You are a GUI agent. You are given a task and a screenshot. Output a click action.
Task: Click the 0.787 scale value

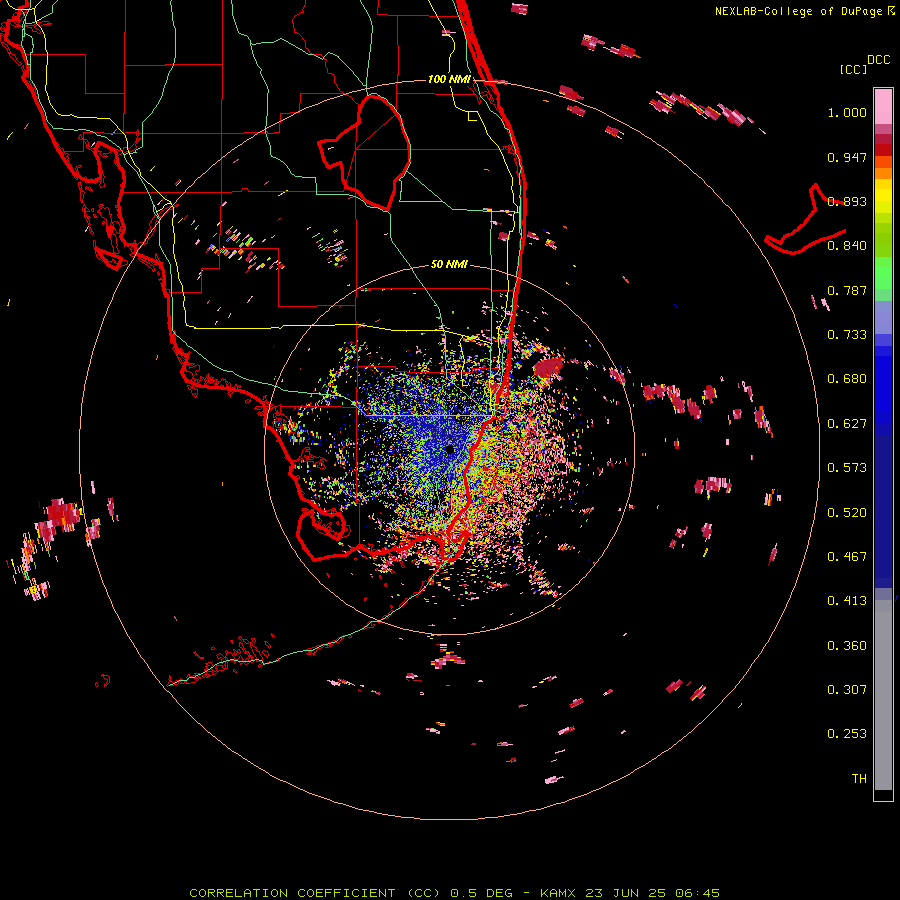point(847,290)
